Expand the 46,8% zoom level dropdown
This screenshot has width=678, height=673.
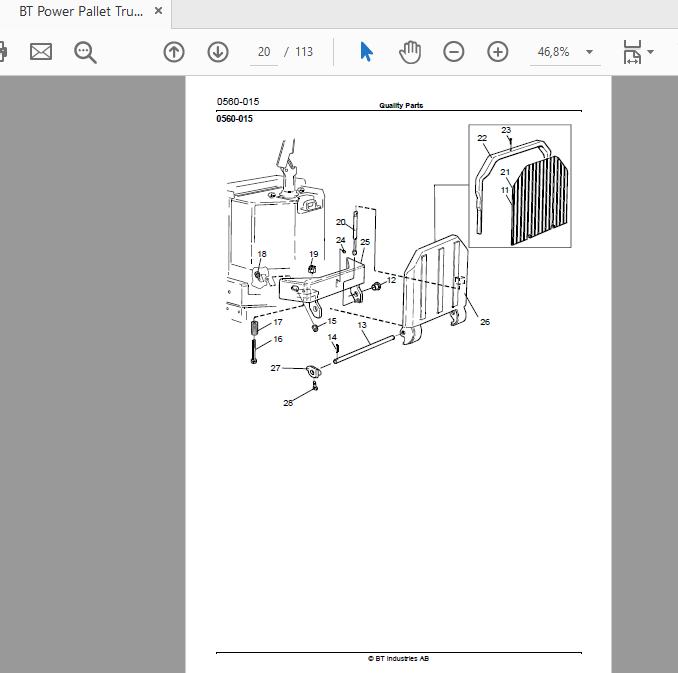tap(589, 52)
